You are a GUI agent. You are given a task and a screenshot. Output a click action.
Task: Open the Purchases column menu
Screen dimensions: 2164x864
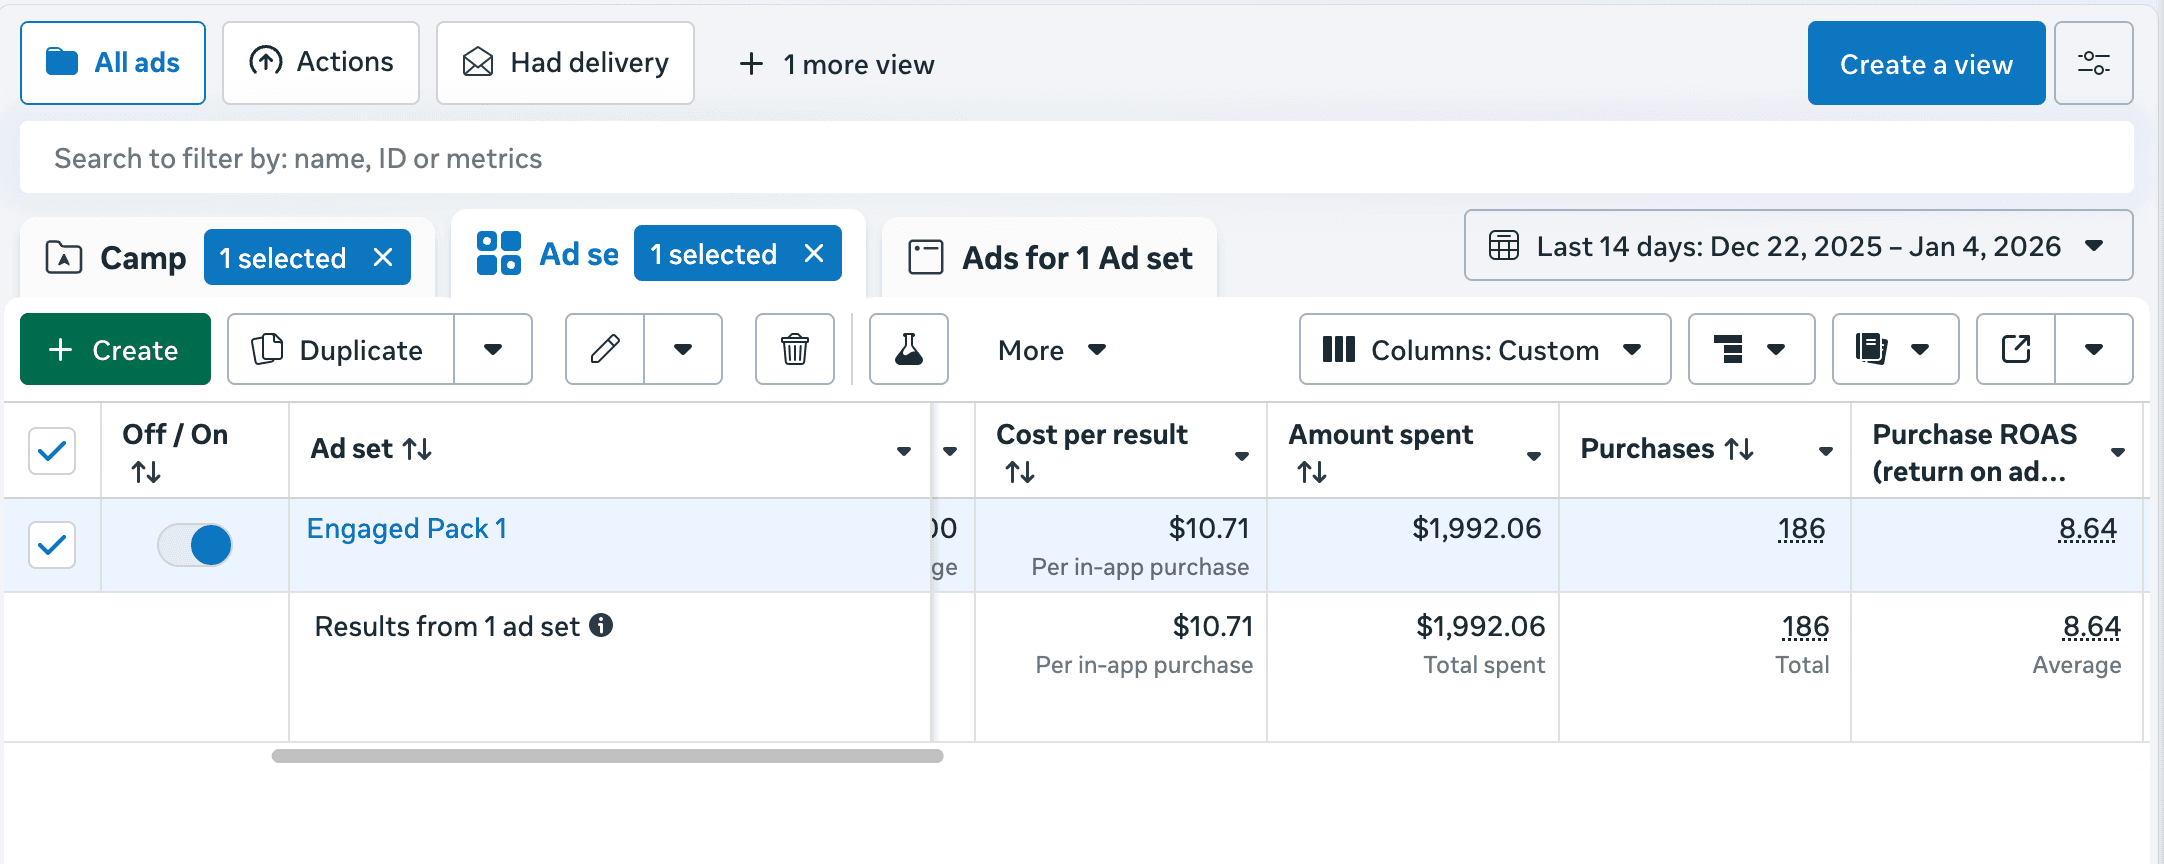point(1826,451)
